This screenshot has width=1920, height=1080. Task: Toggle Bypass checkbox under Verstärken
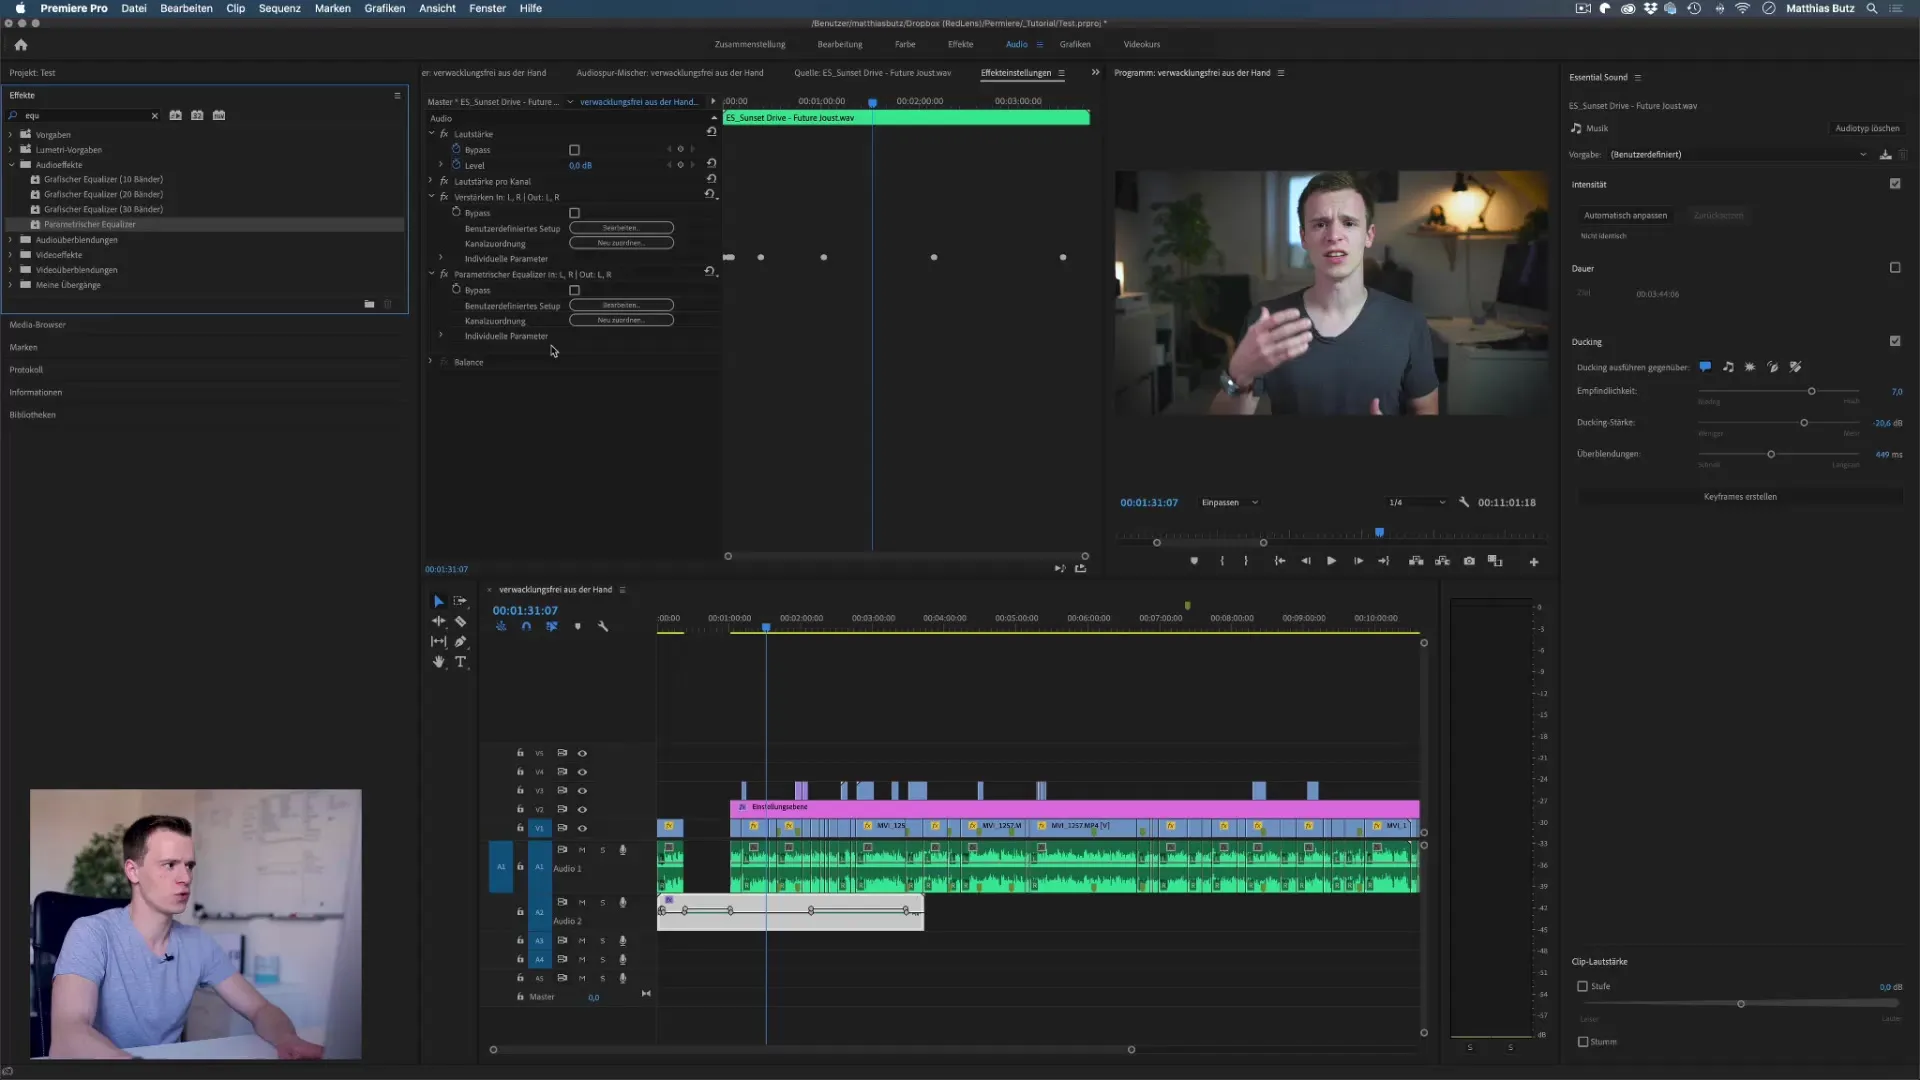point(574,213)
